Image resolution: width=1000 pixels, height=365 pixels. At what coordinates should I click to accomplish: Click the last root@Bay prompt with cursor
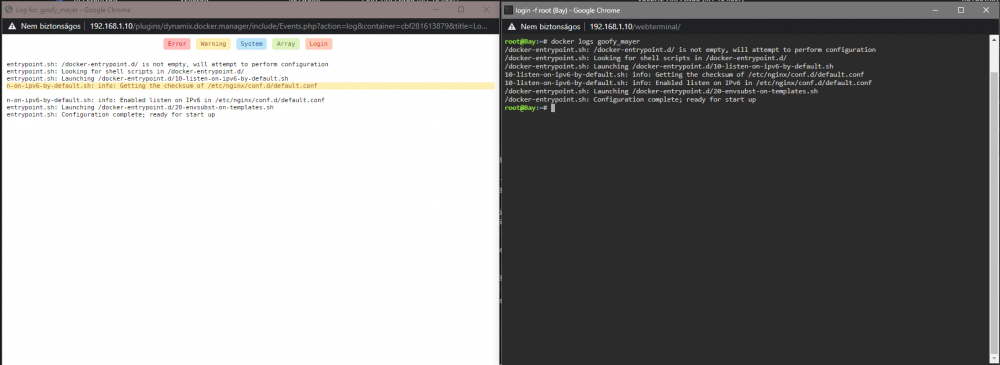point(529,108)
